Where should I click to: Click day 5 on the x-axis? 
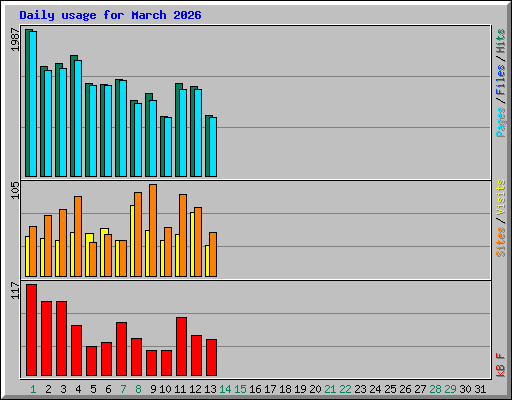[93, 389]
